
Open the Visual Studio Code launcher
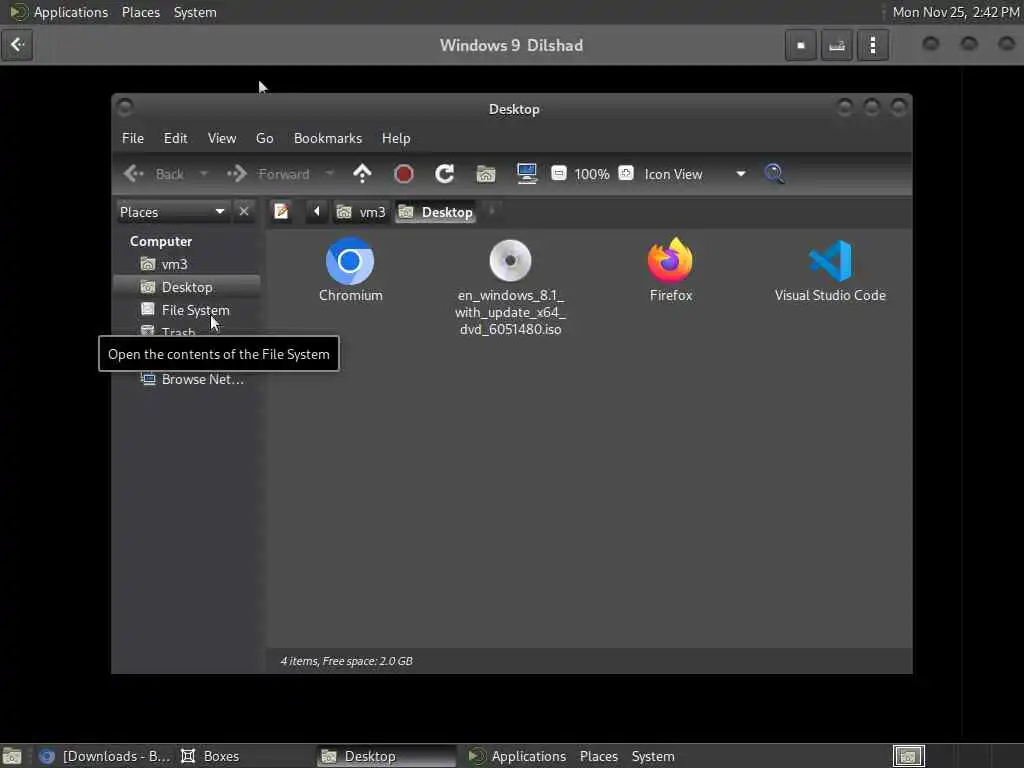coord(830,261)
